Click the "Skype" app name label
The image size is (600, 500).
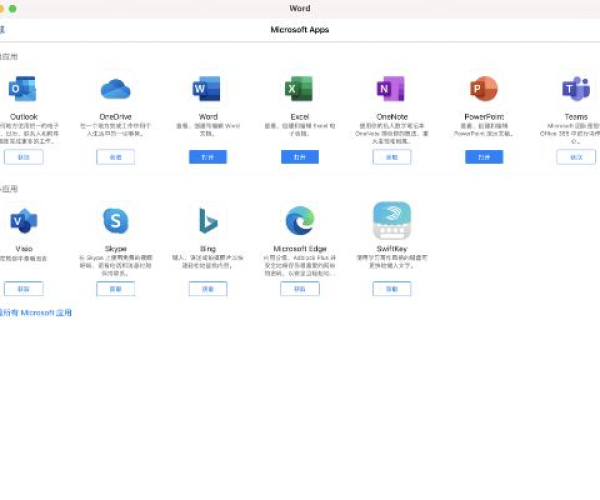pyautogui.click(x=116, y=249)
